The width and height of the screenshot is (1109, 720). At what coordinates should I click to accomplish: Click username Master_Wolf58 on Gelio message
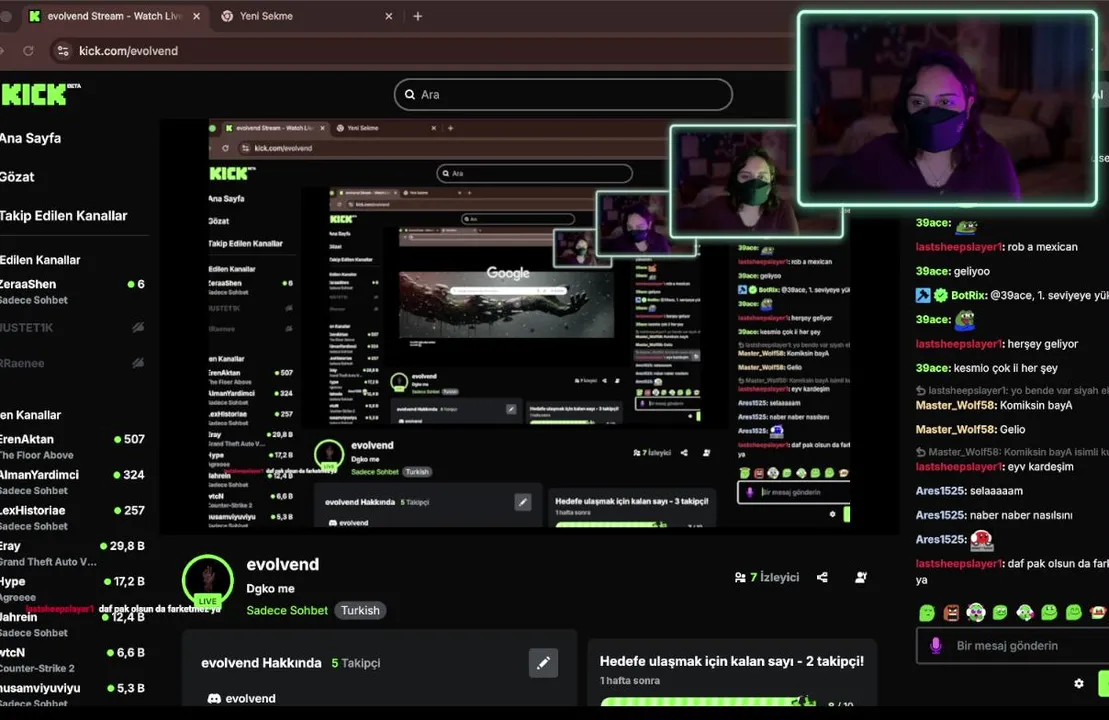click(x=956, y=429)
